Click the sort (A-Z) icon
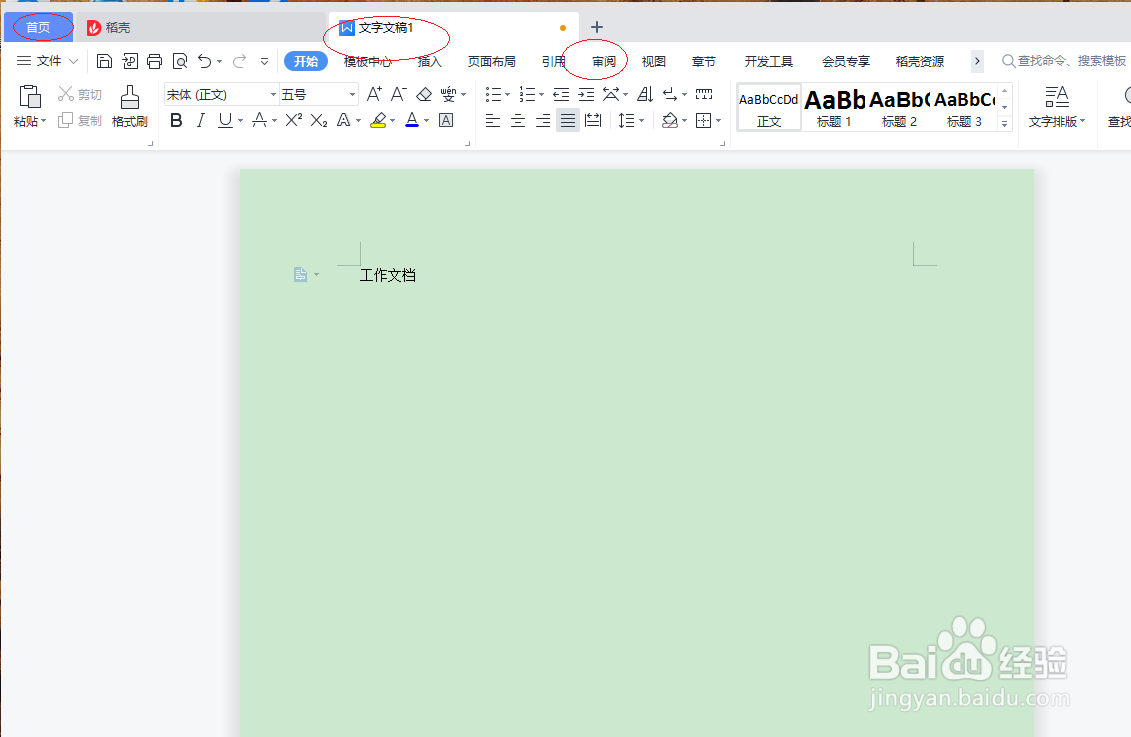 point(645,94)
